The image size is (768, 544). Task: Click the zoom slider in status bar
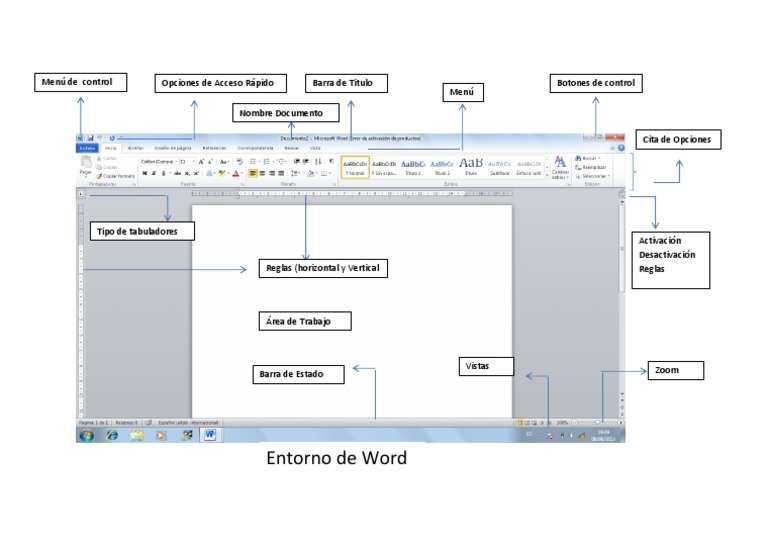[x=597, y=422]
